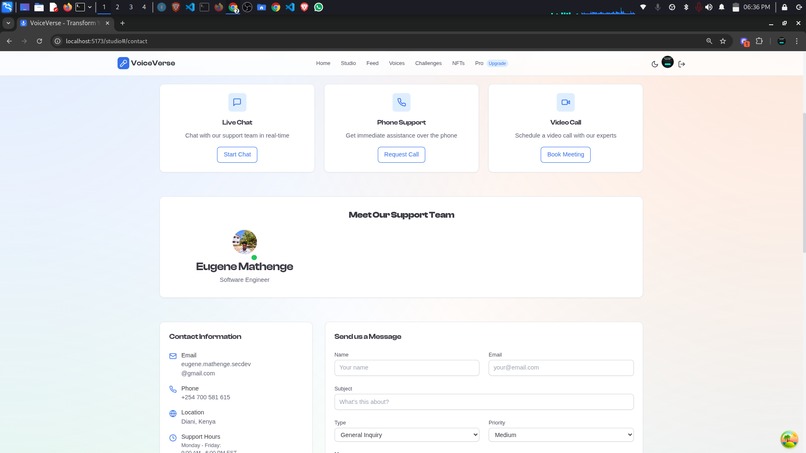Switch to workspace 4
806x453 pixels.
coord(144,7)
